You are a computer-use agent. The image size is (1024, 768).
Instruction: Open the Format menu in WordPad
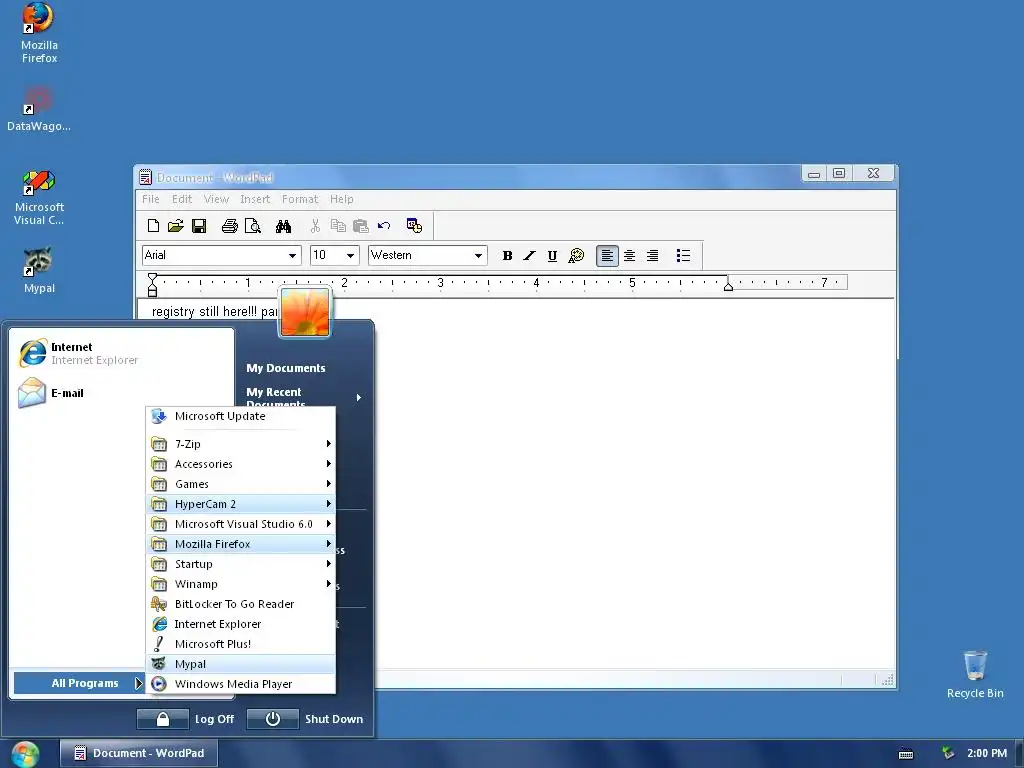pos(300,199)
